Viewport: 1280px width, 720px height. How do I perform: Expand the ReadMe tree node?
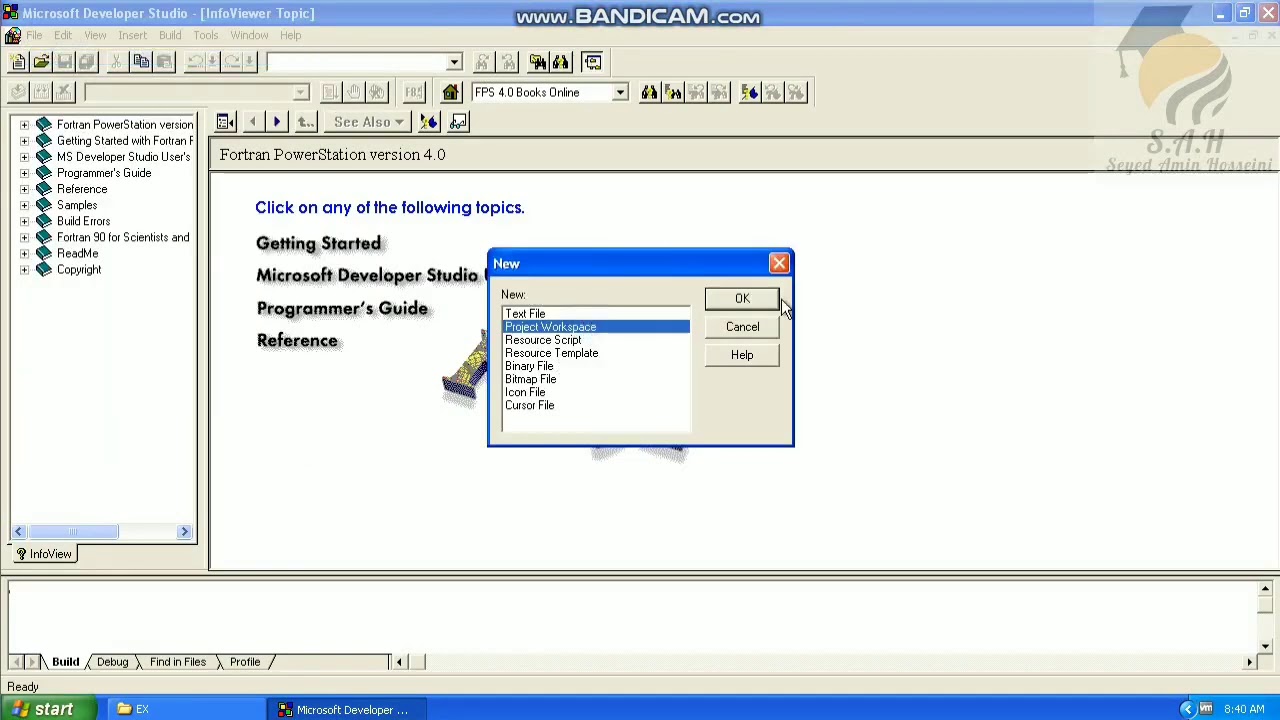pos(24,253)
